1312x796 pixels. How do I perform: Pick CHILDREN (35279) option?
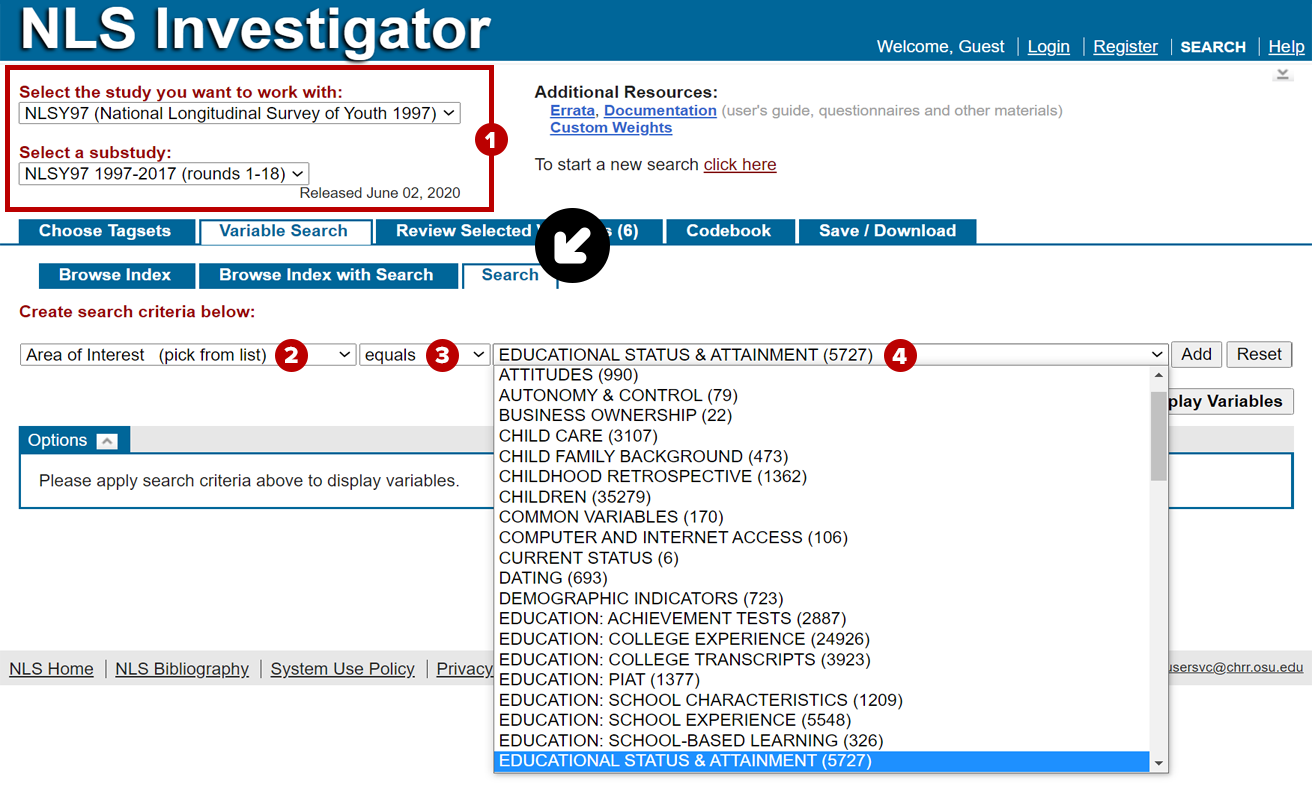(x=822, y=497)
